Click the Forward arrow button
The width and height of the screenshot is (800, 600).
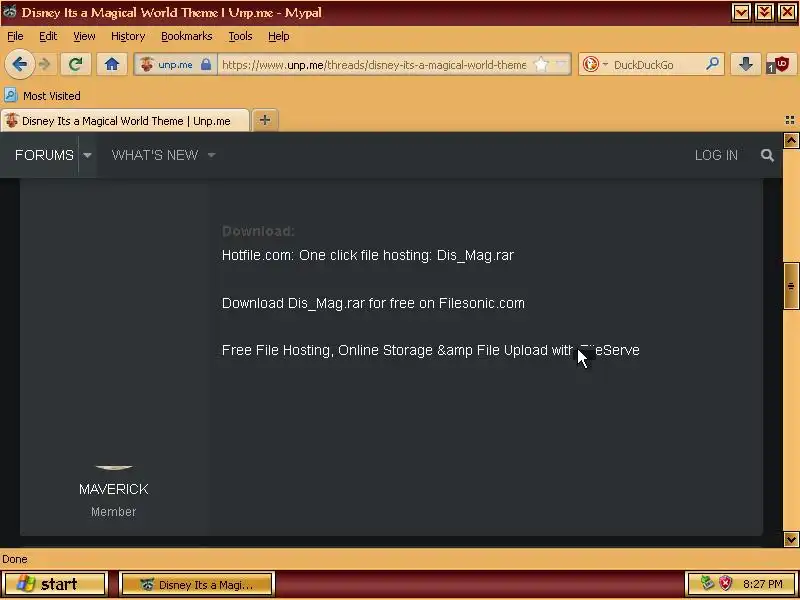(x=45, y=64)
